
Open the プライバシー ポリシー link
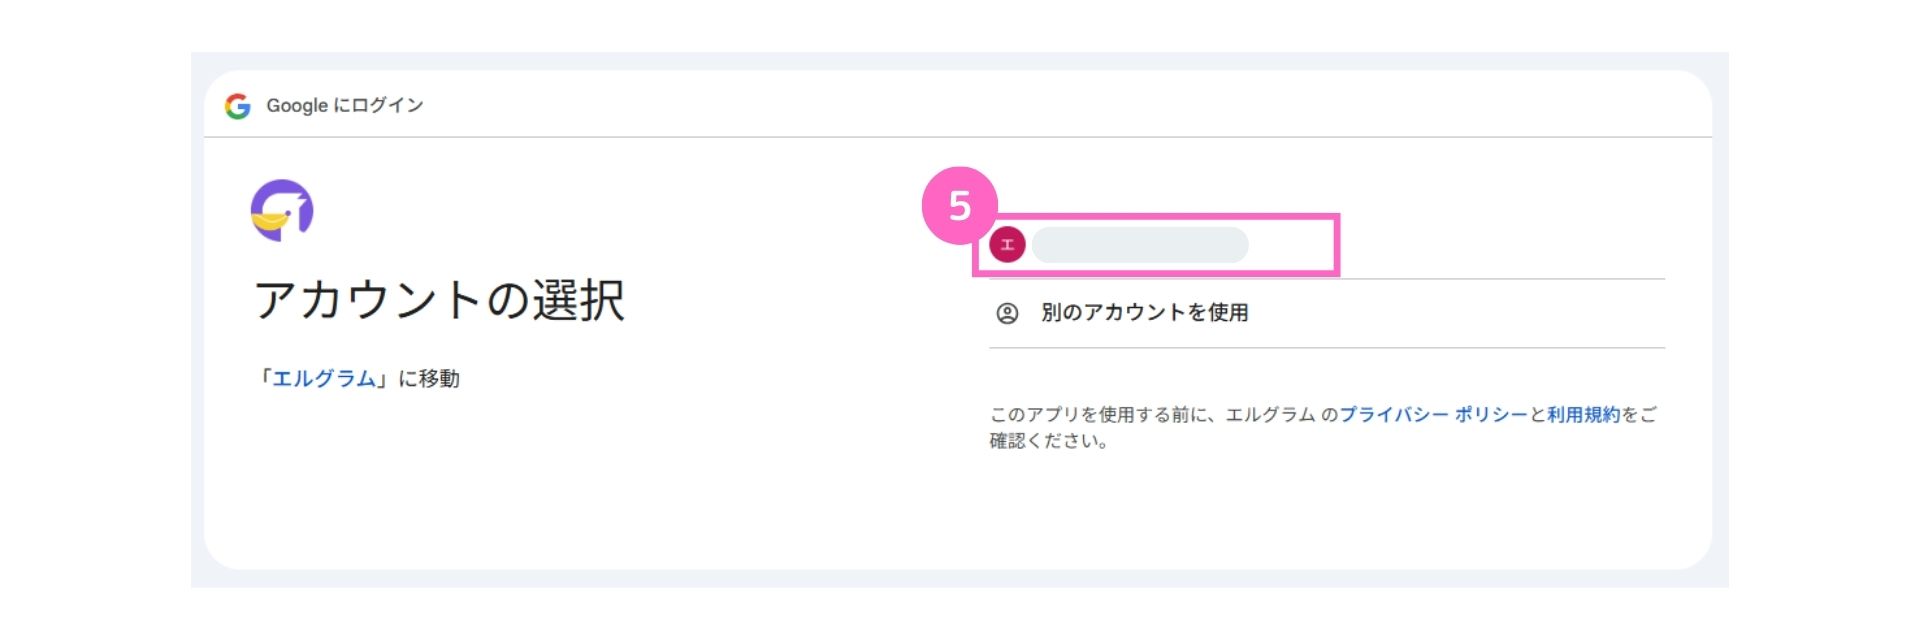click(x=1433, y=414)
